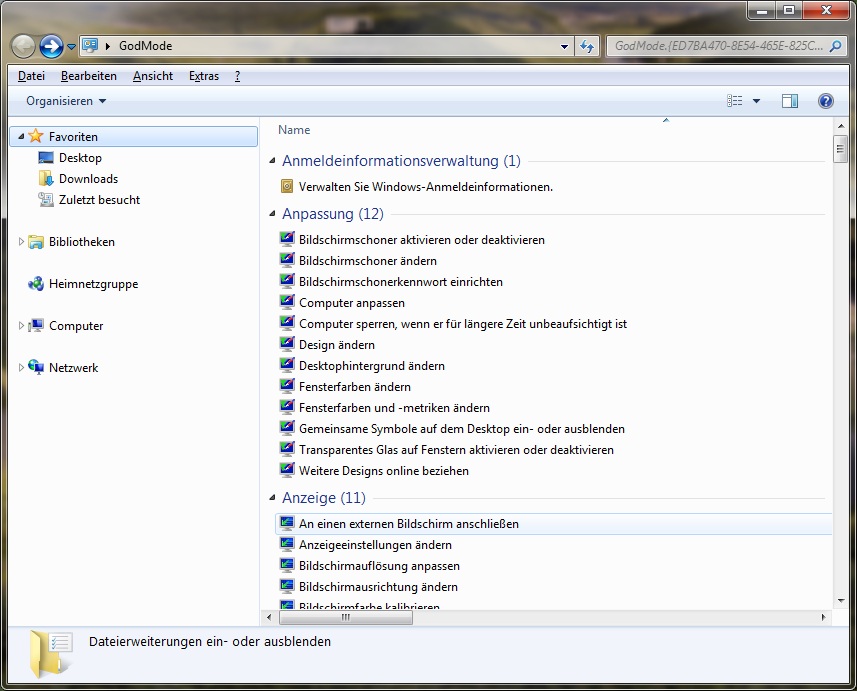Toggle the preview pane button
This screenshot has height=691, width=857.
point(790,101)
